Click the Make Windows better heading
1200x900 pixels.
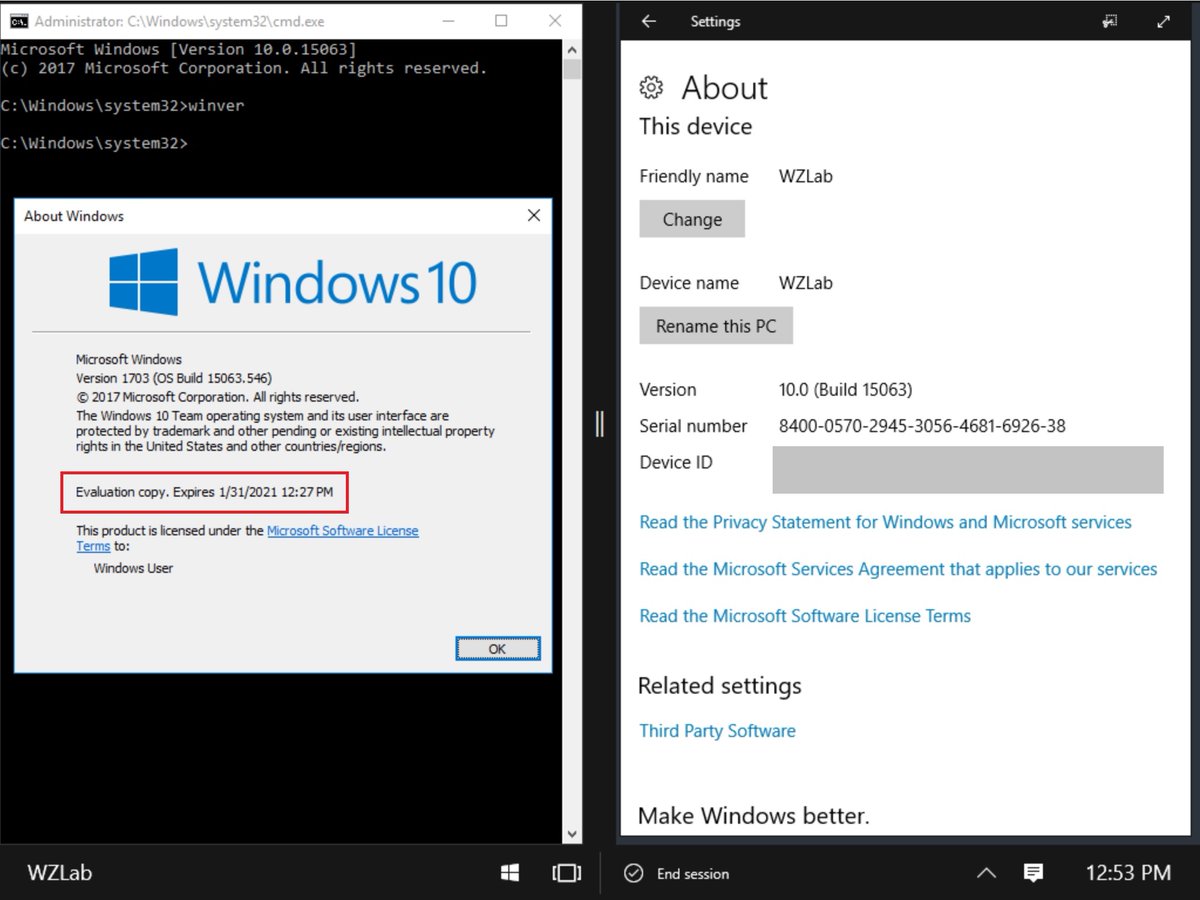[x=754, y=816]
